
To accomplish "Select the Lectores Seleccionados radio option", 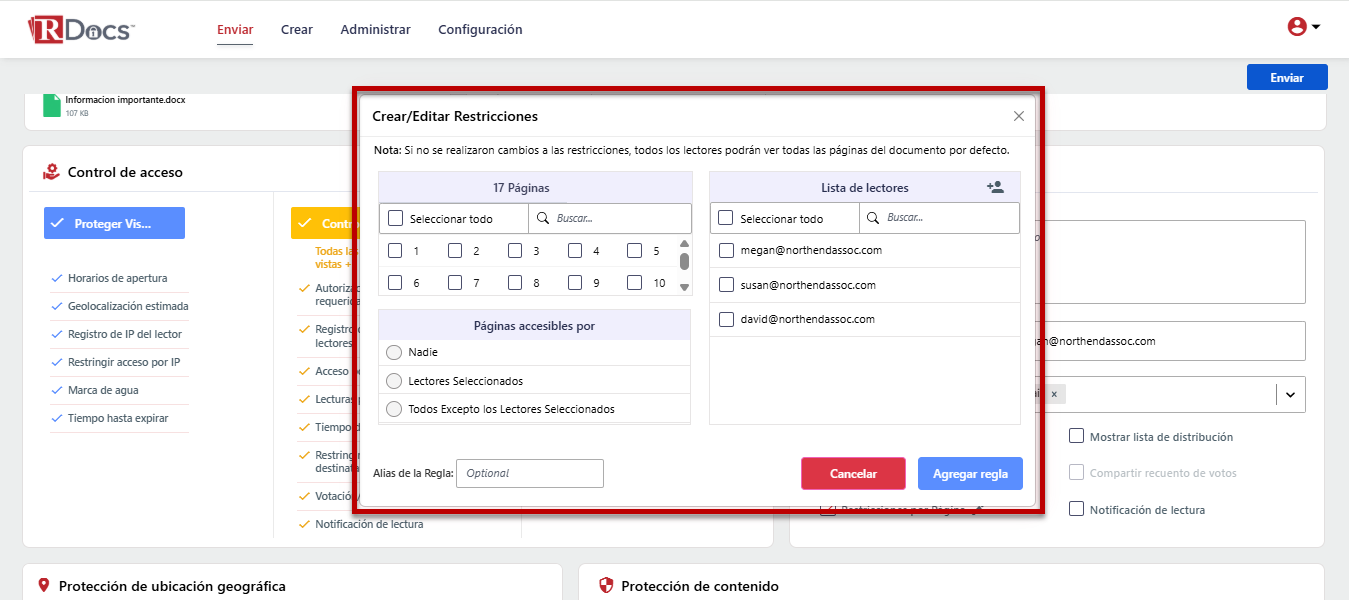I will click(x=394, y=381).
